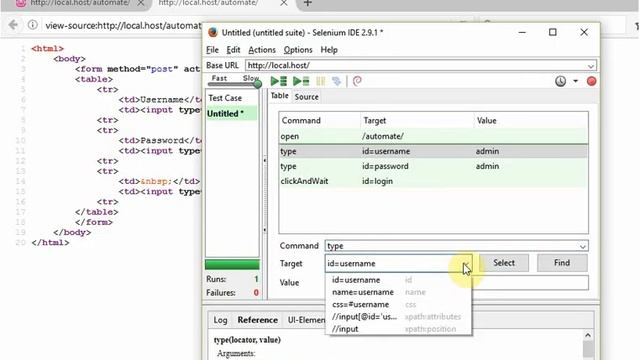Switch to the Source tab

[x=307, y=97]
